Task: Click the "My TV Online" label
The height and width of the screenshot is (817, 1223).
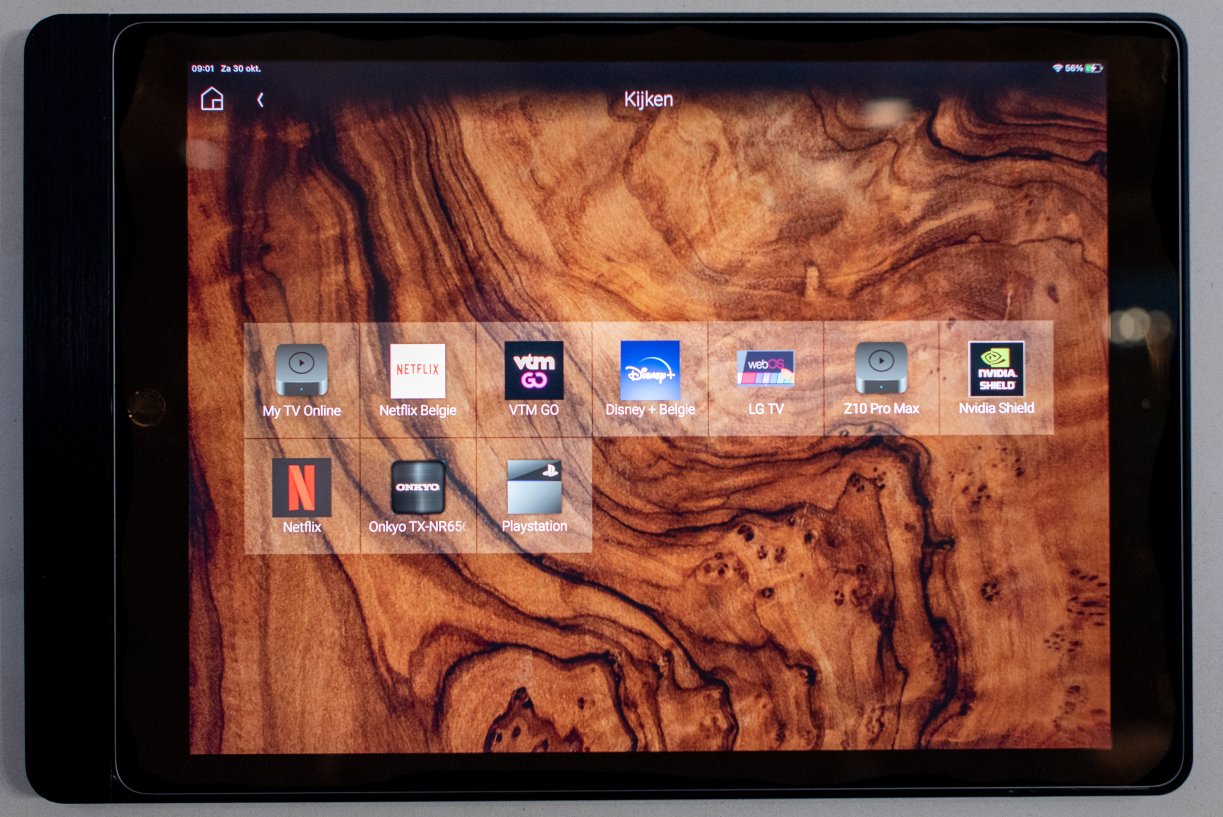Action: [x=302, y=411]
